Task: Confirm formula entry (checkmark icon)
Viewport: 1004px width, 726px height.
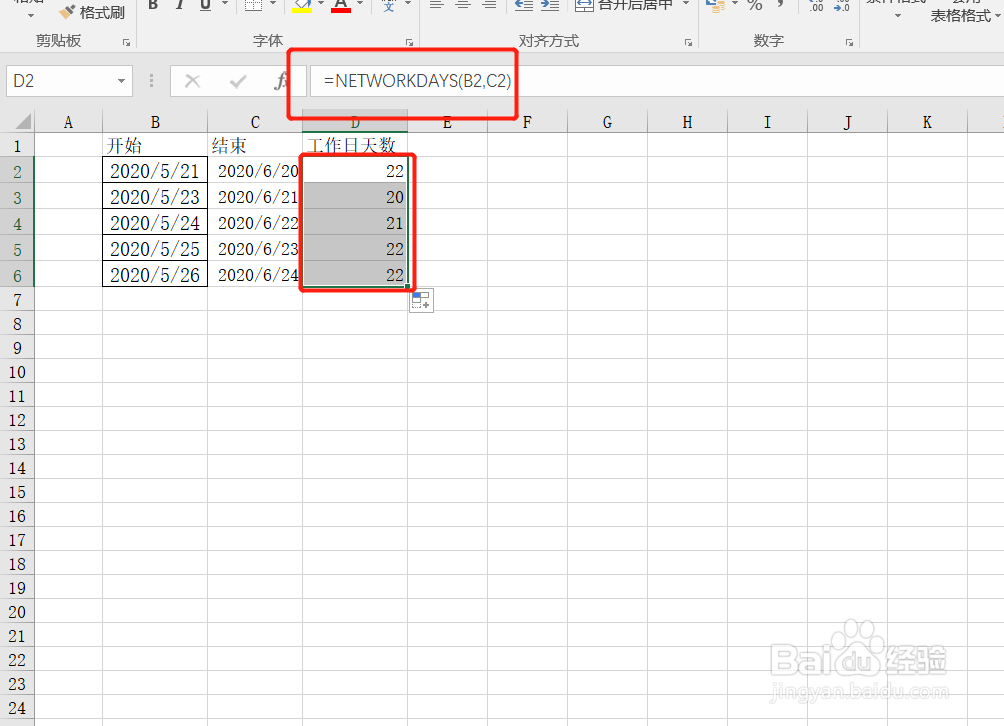Action: [x=238, y=81]
